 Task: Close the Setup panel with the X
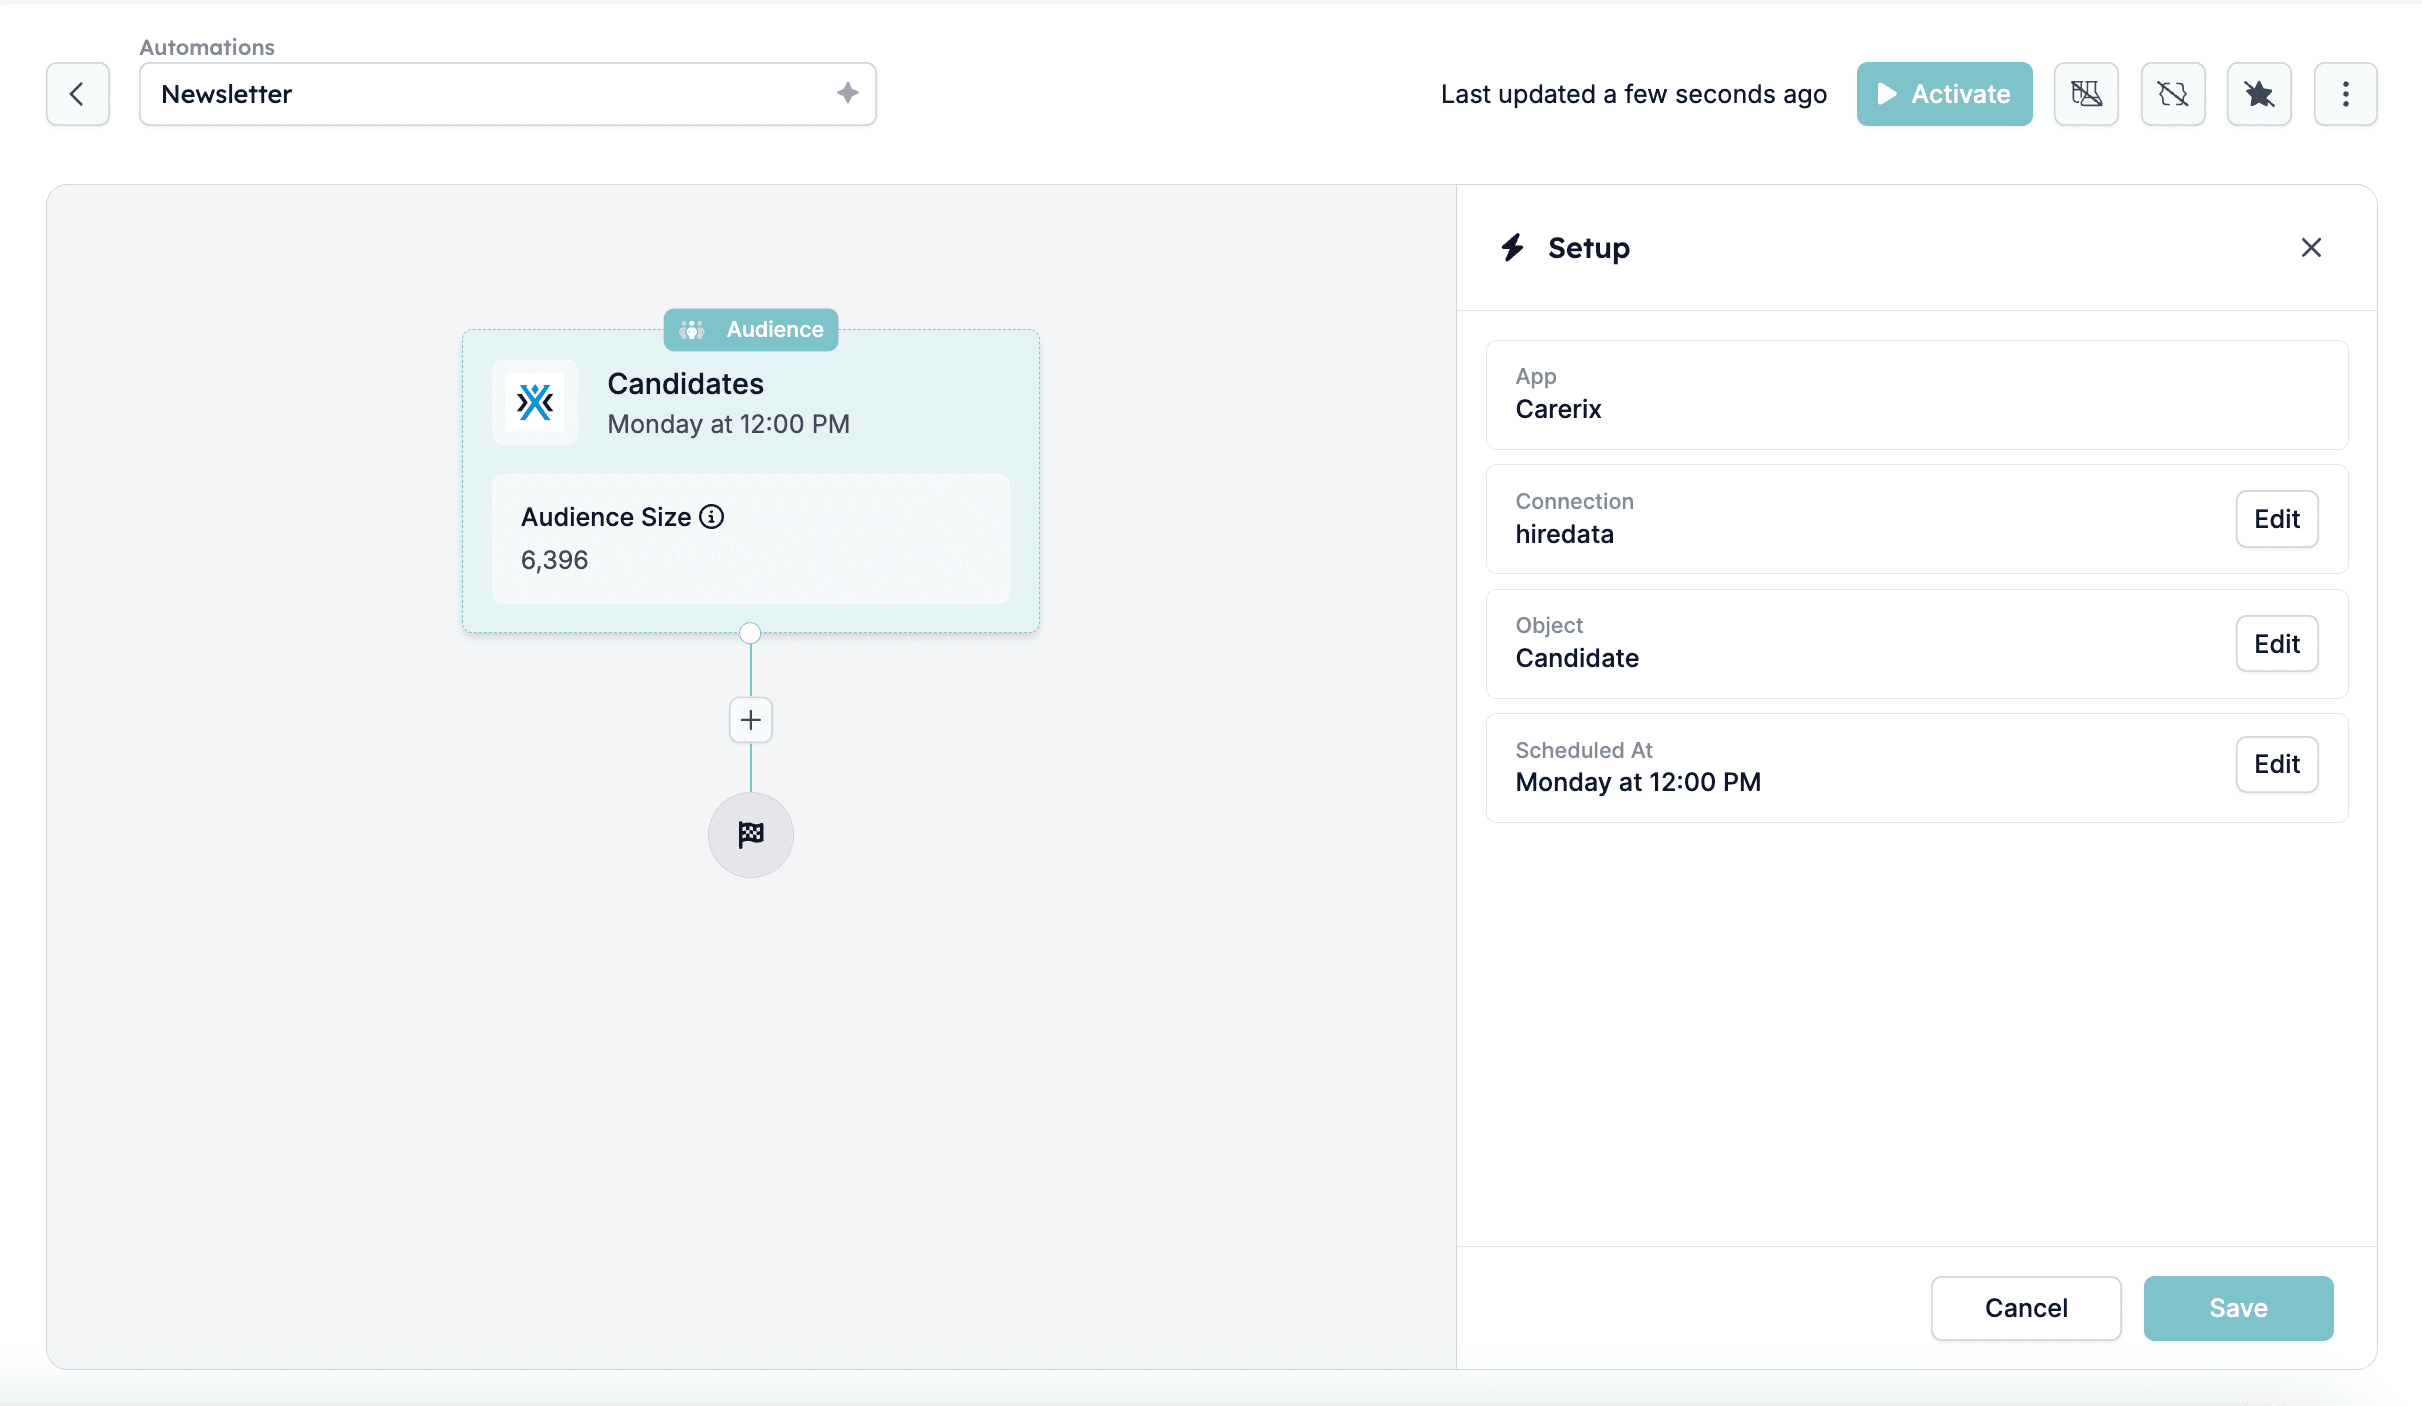tap(2311, 248)
